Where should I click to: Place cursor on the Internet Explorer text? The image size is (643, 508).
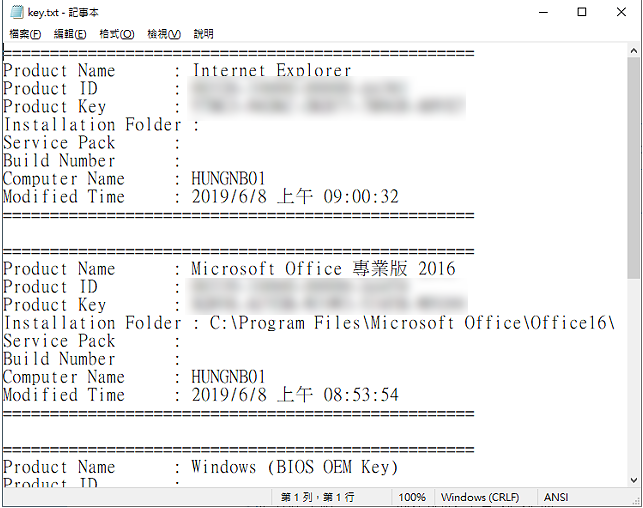pyautogui.click(x=271, y=71)
